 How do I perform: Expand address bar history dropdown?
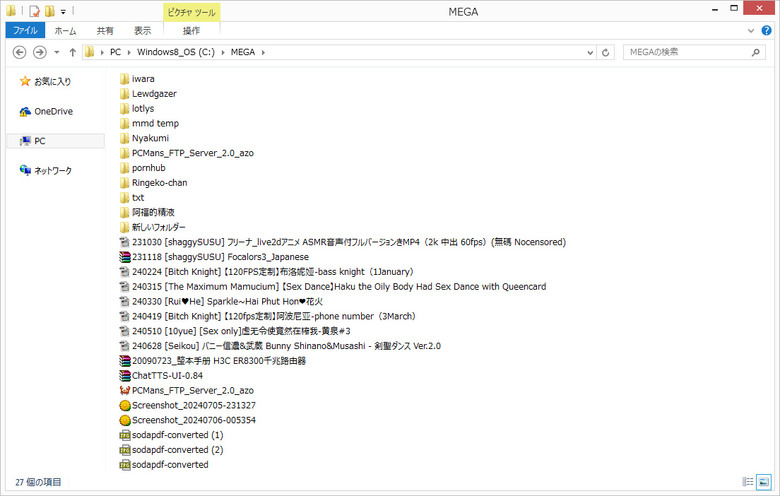(590, 52)
